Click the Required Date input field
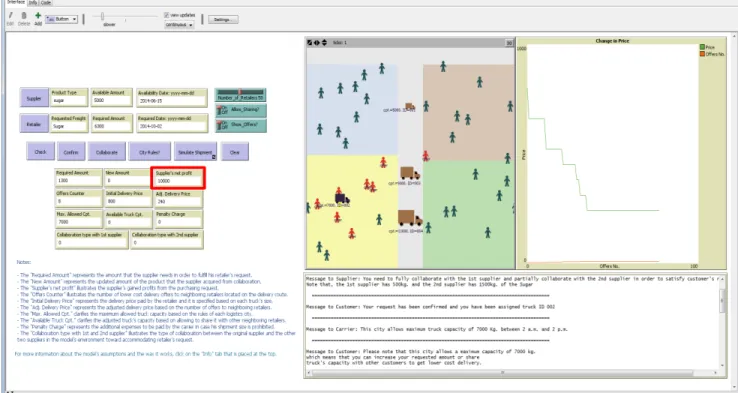Viewport: 738px width, 393px height. (172, 123)
